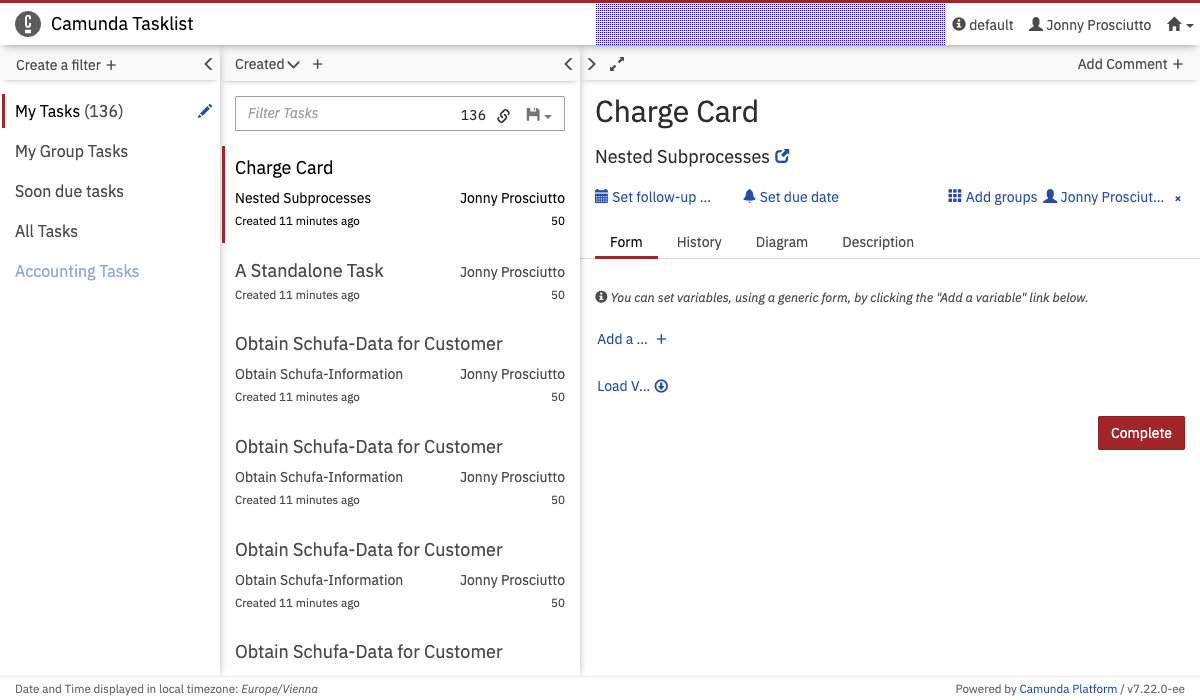Collapse the task list panel chevron
Screen dimensions: 1200x700
pyautogui.click(x=568, y=64)
